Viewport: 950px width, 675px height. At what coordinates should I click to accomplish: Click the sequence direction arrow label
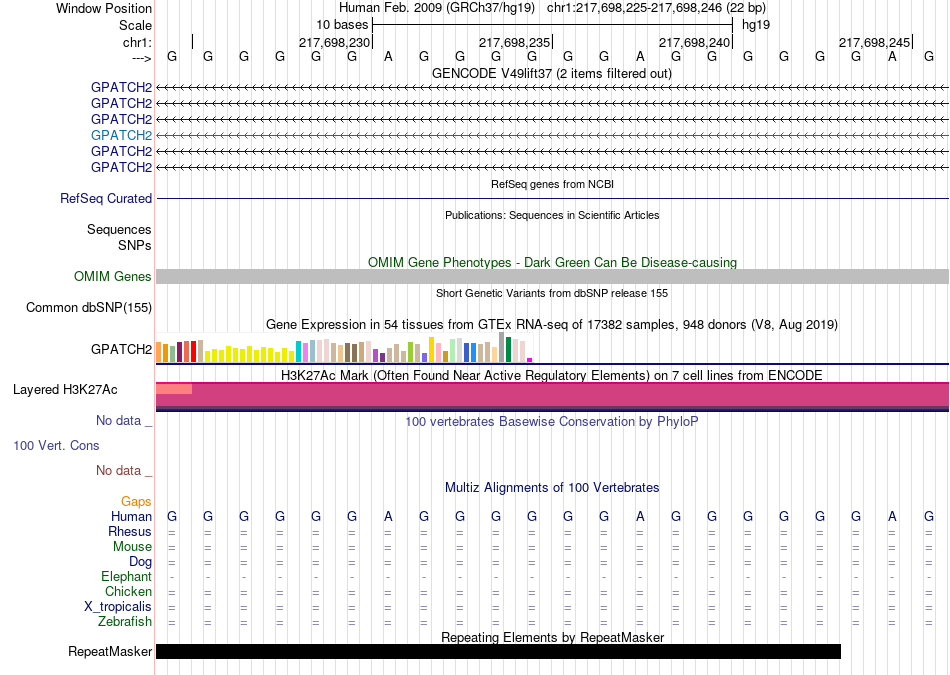pyautogui.click(x=142, y=58)
